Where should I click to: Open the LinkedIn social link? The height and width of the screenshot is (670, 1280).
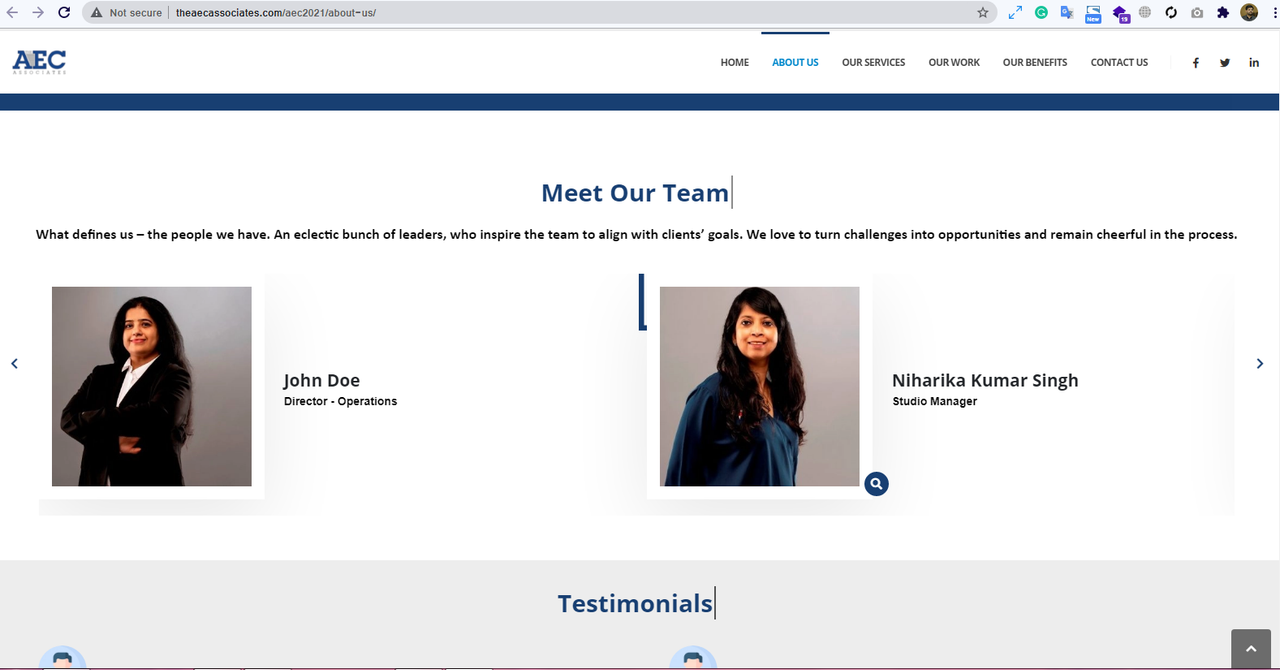coord(1254,62)
